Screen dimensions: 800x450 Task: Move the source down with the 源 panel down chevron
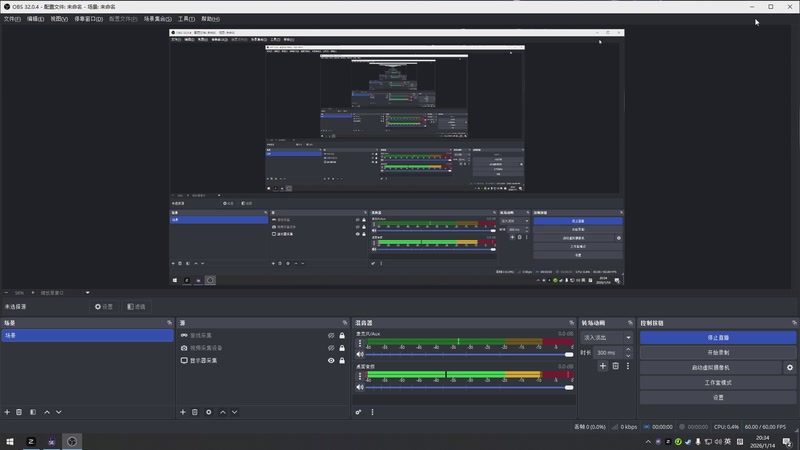click(x=235, y=412)
